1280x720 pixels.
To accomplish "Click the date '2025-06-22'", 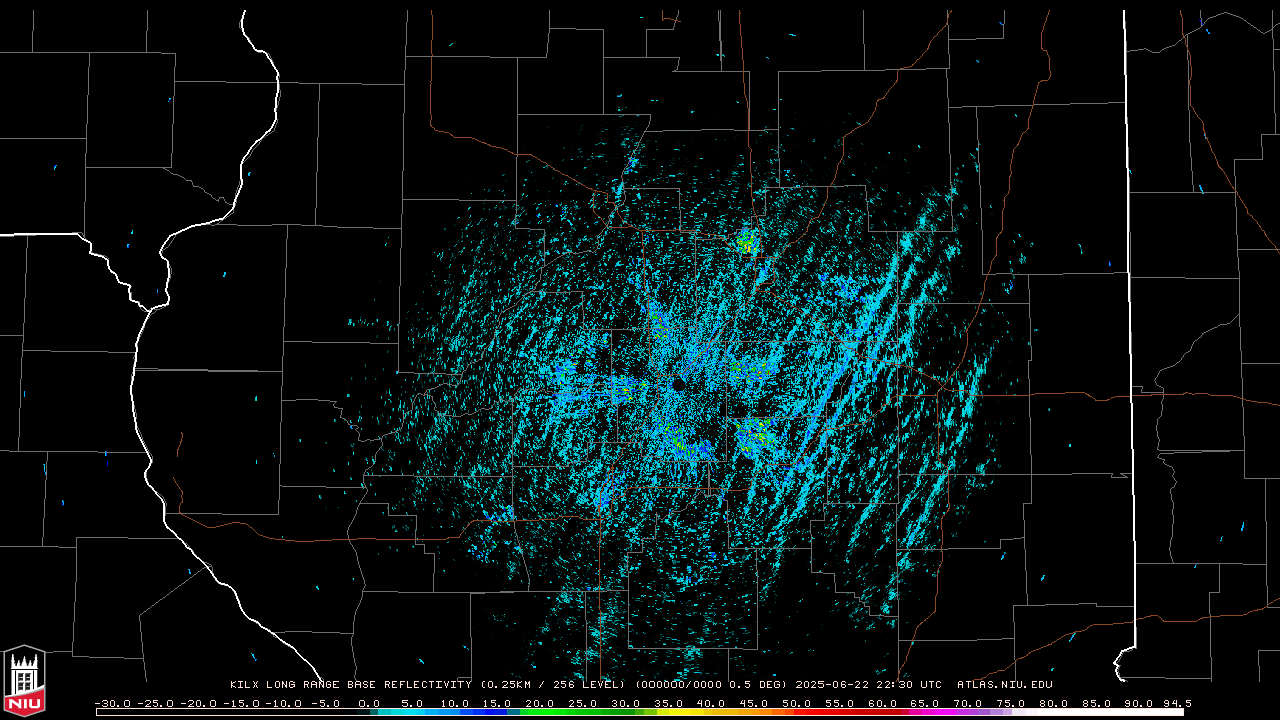I will pyautogui.click(x=833, y=685).
